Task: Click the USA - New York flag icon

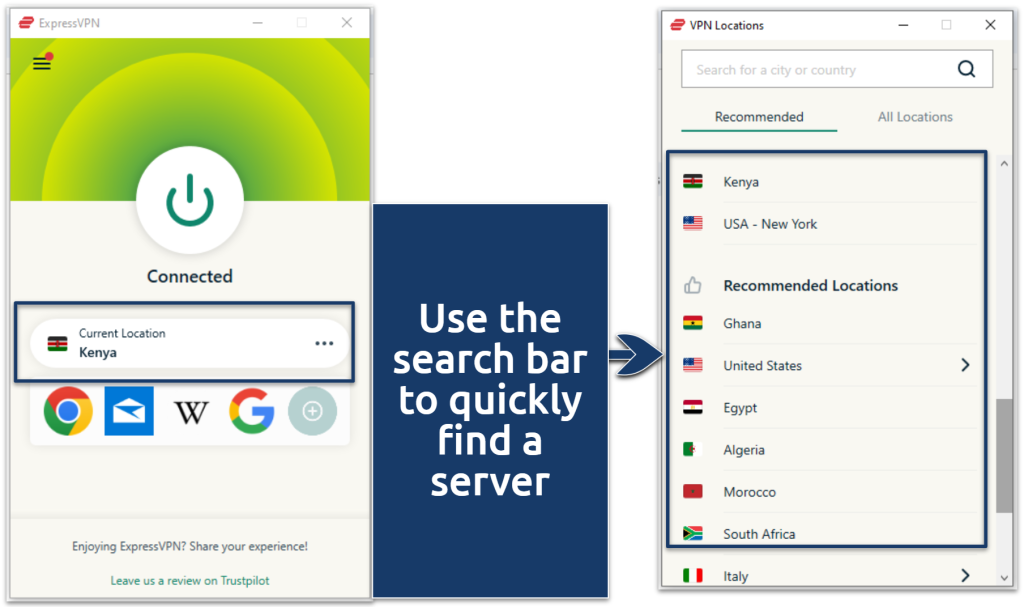Action: click(x=693, y=223)
